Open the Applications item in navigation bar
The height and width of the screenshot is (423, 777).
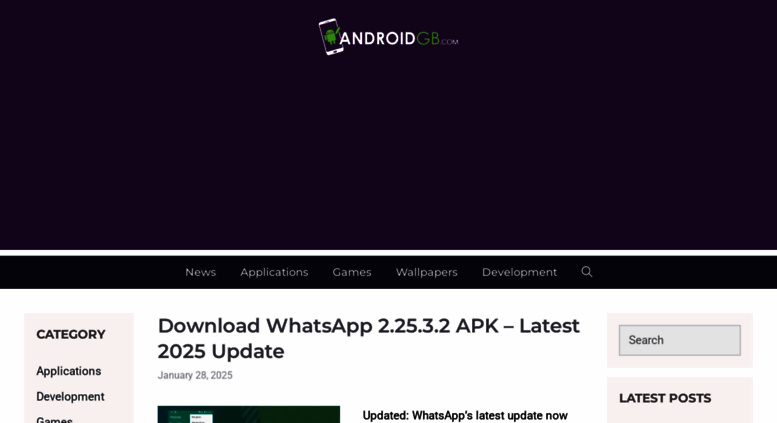coord(275,272)
